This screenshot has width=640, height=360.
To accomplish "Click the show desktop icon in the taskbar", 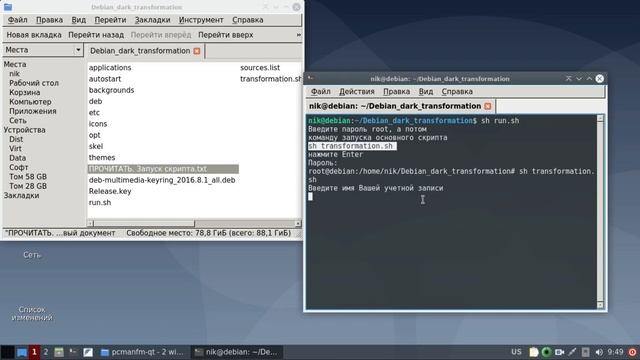I will (22, 352).
